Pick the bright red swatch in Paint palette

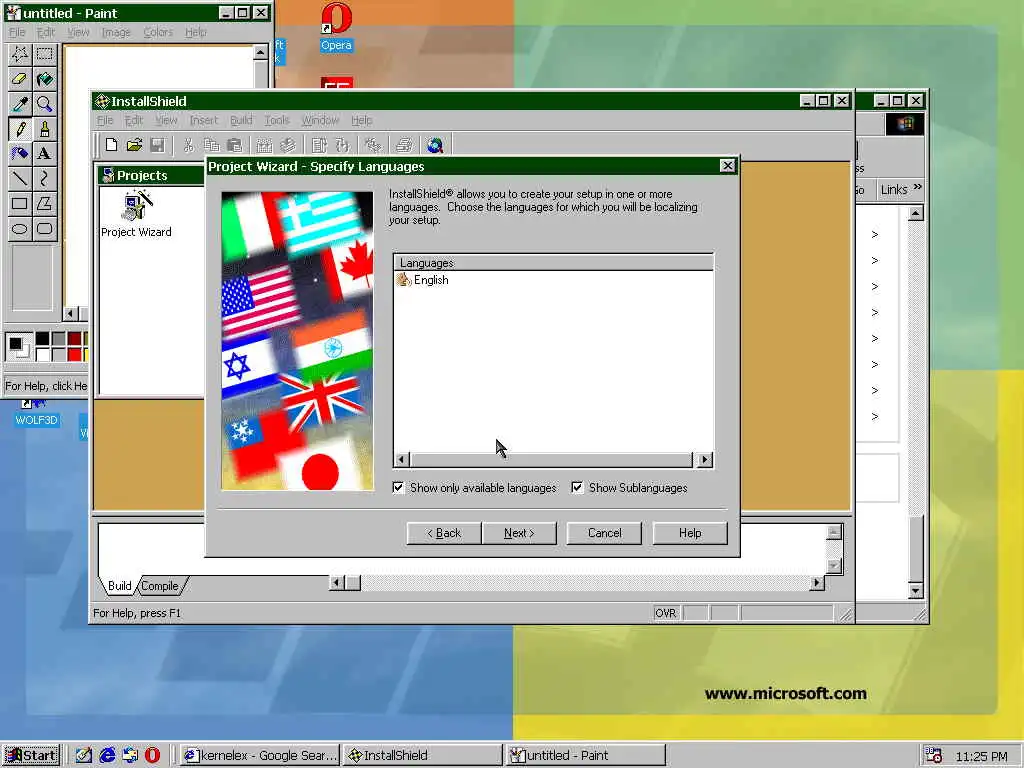[x=75, y=355]
